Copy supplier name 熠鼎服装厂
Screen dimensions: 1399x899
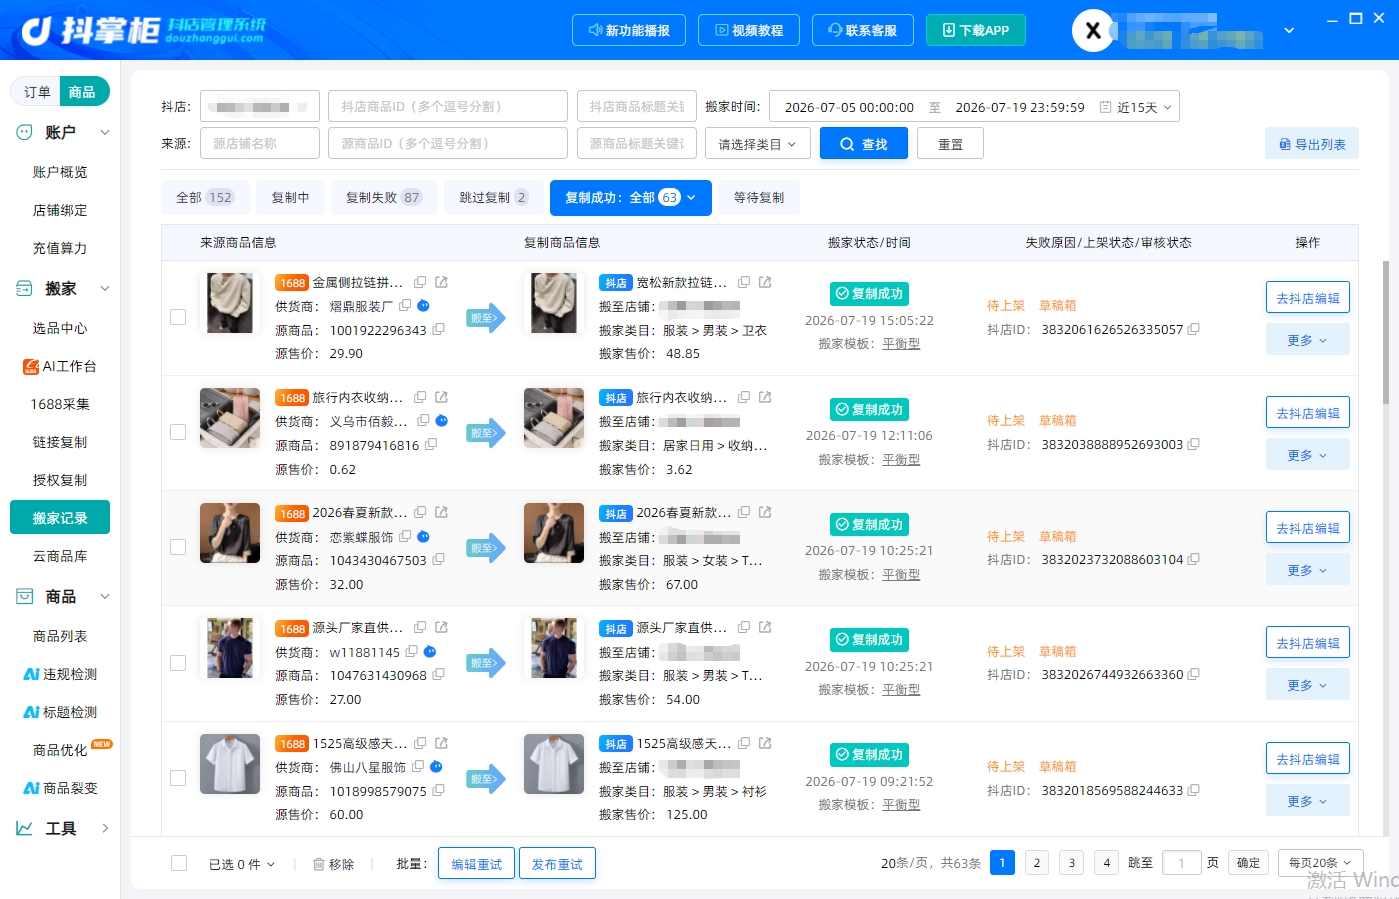405,305
